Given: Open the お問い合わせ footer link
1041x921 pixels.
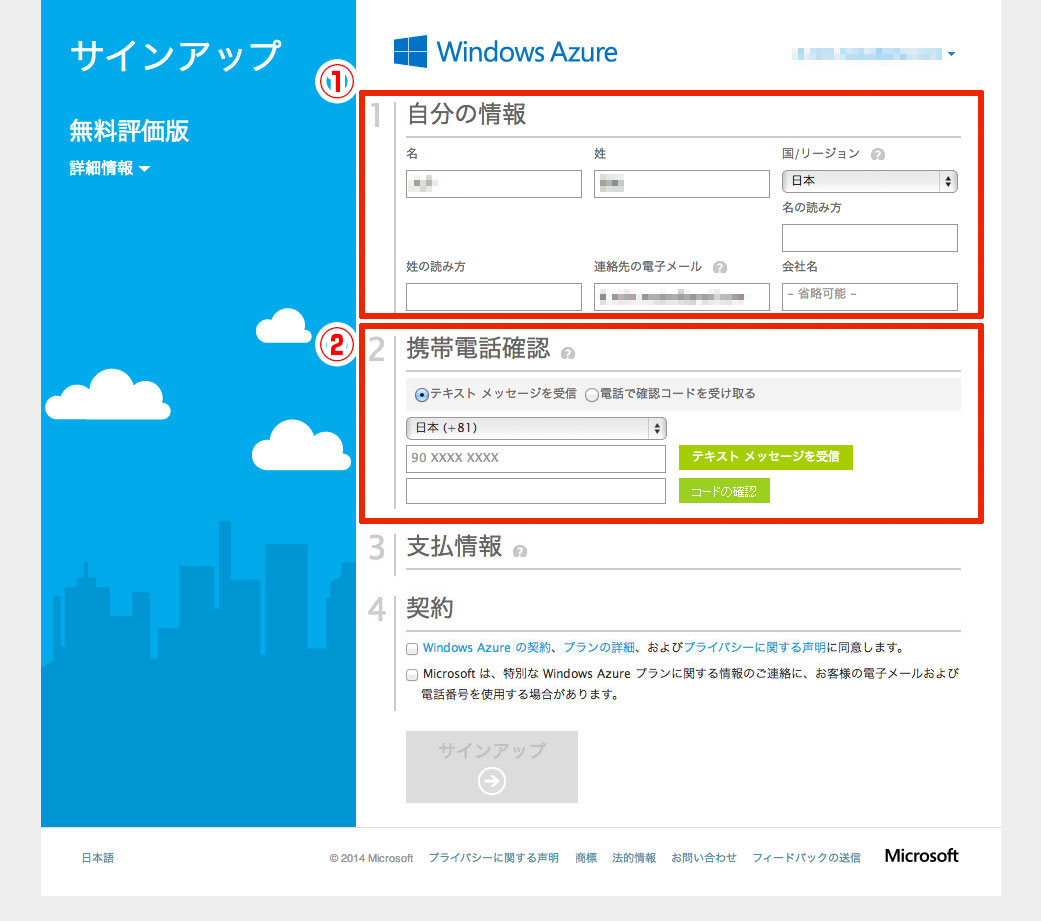Looking at the screenshot, I should 704,858.
